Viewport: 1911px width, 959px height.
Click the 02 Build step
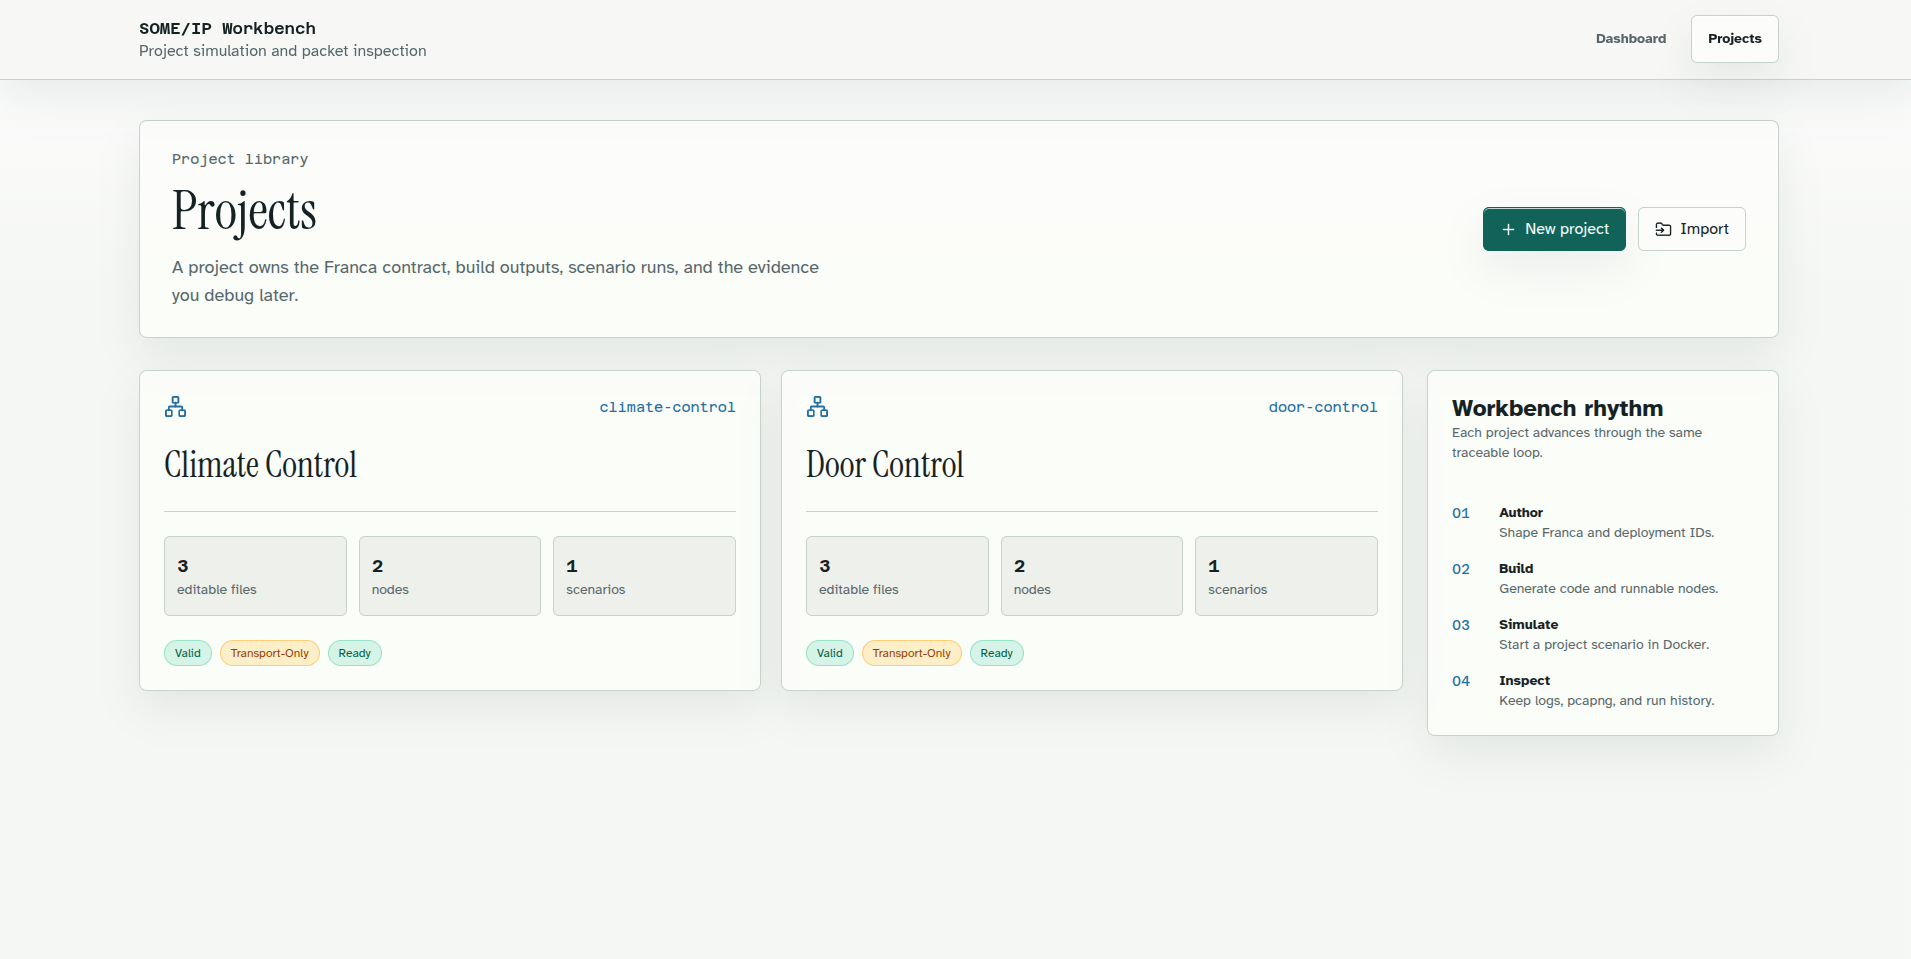(x=1603, y=578)
